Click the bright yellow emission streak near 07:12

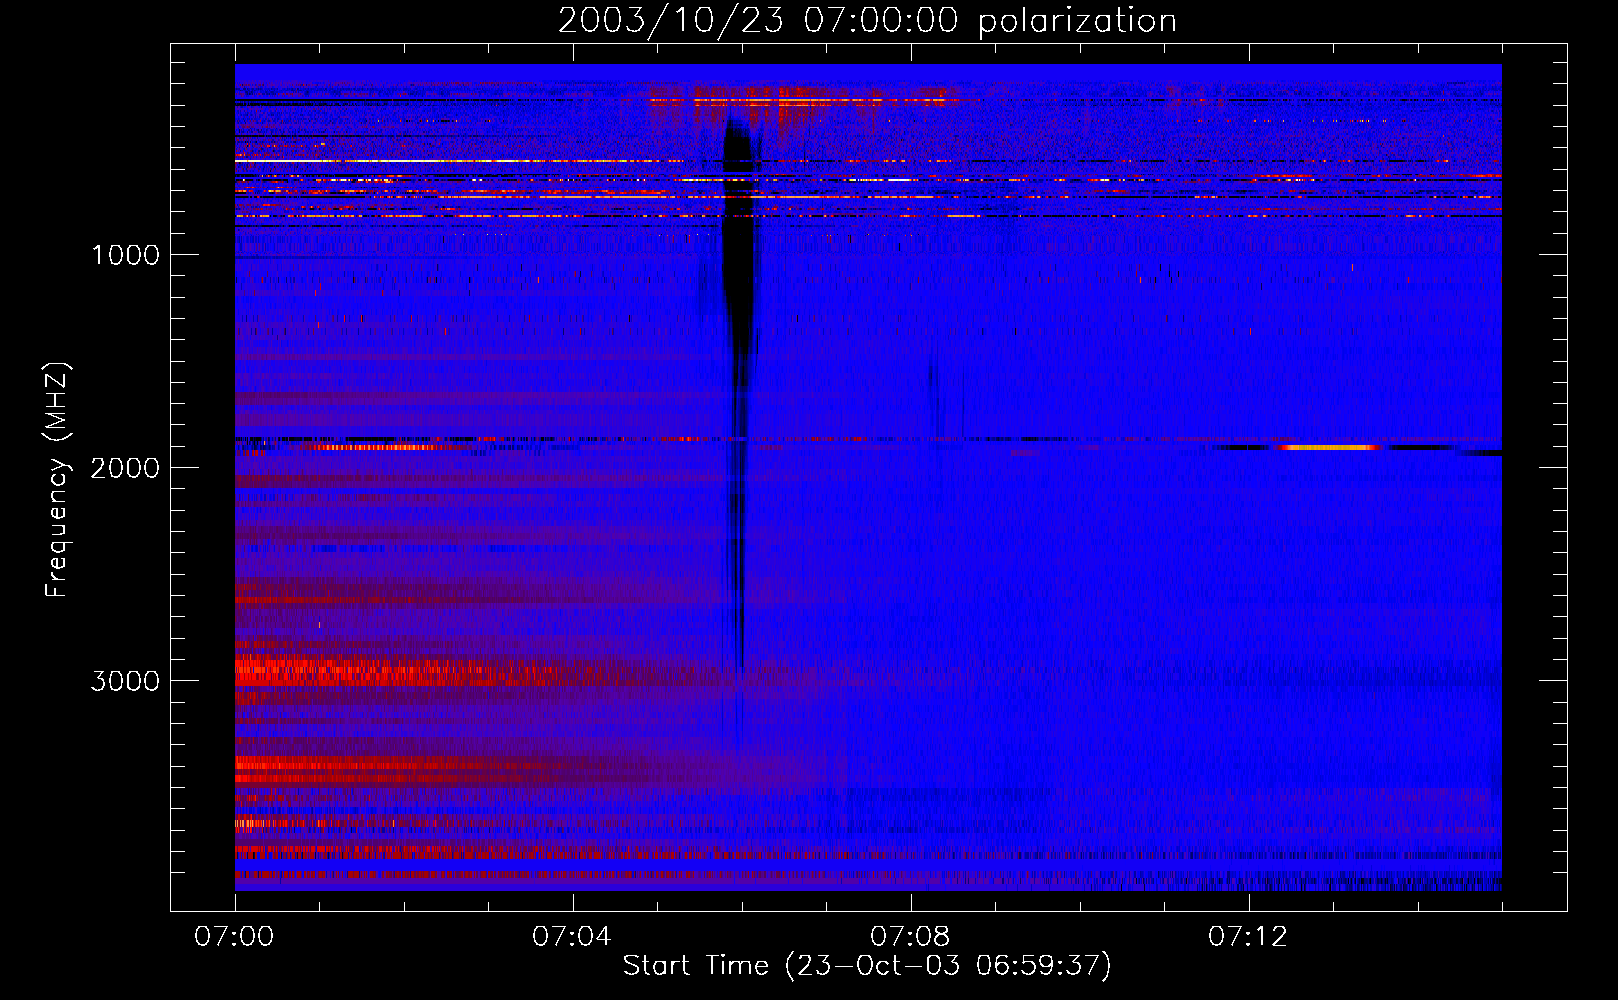[1328, 447]
